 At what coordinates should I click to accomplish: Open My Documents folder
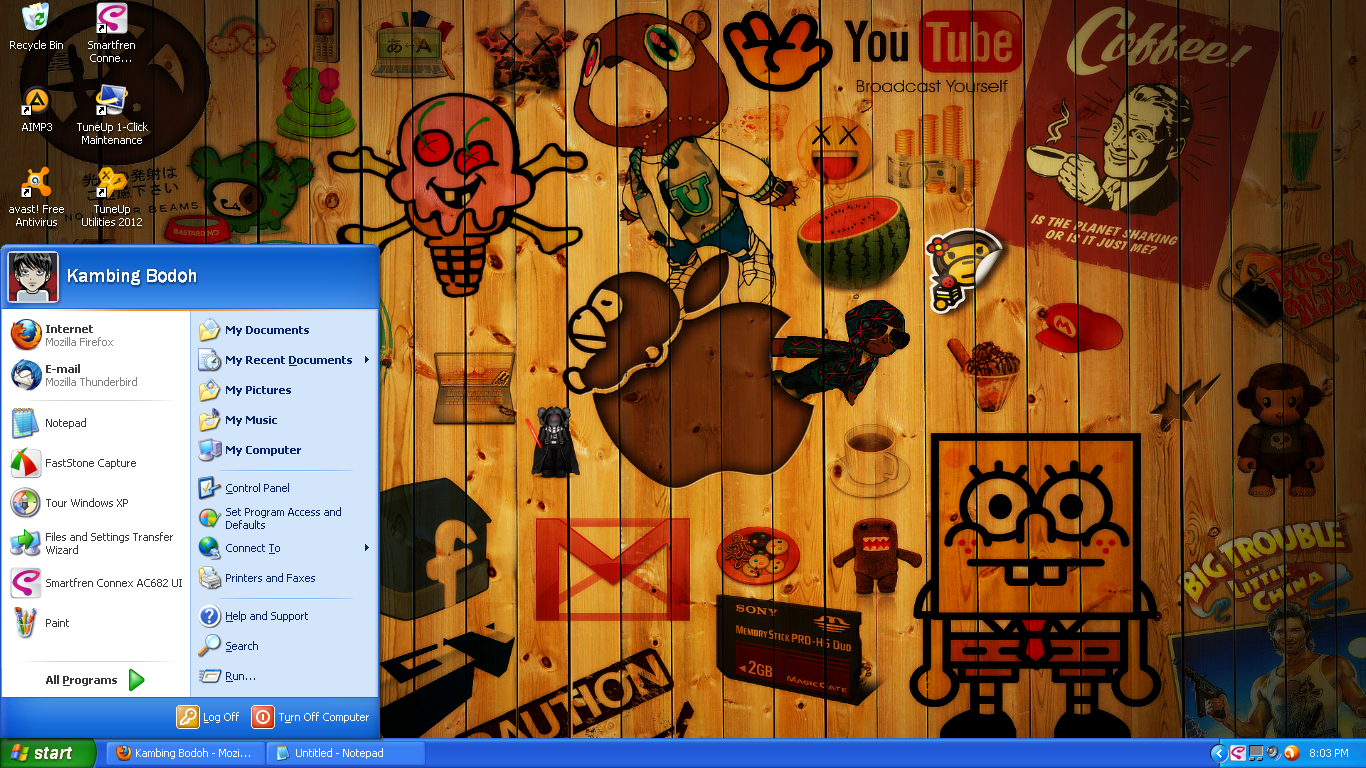coord(284,330)
